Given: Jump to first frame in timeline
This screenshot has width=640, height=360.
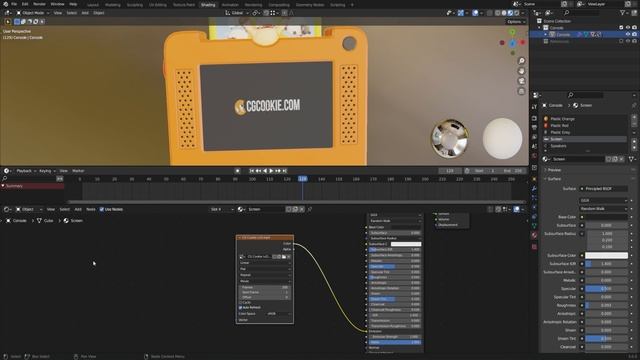Looking at the screenshot, I should click(252, 171).
